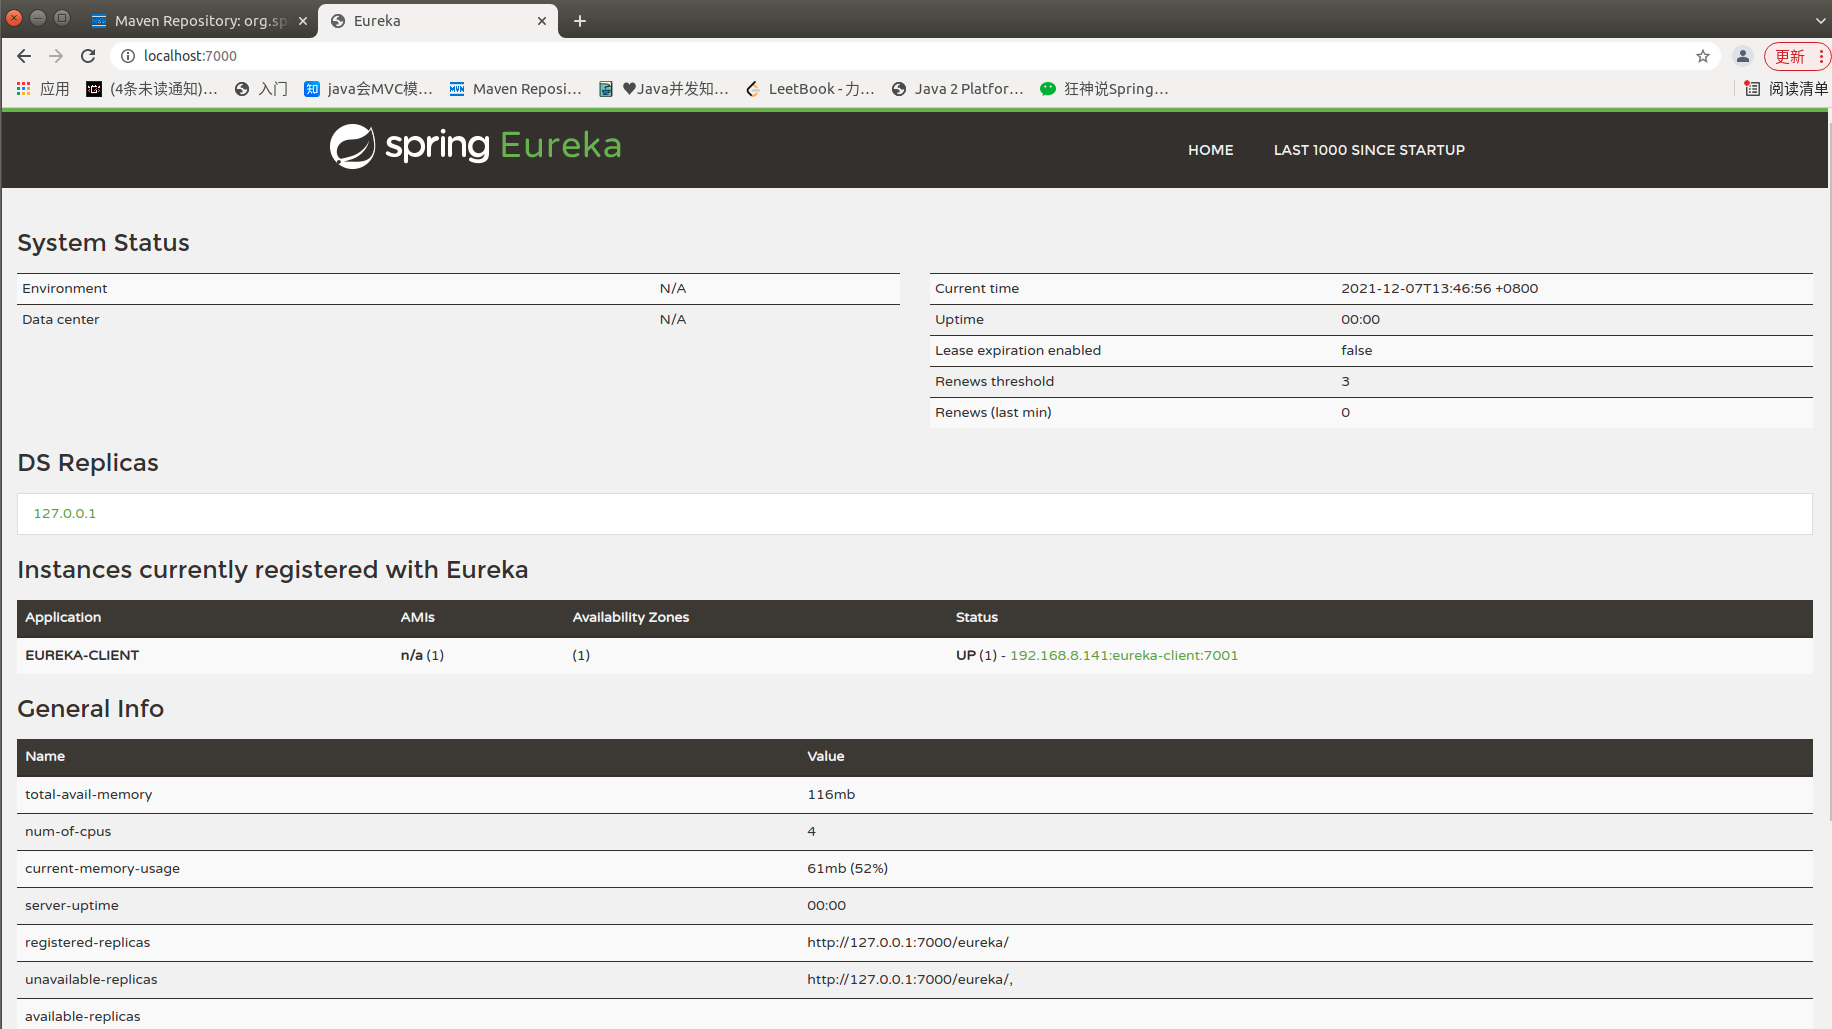The image size is (1832, 1029).
Task: Open the java会MVC模 bookmark
Action: coord(368,89)
